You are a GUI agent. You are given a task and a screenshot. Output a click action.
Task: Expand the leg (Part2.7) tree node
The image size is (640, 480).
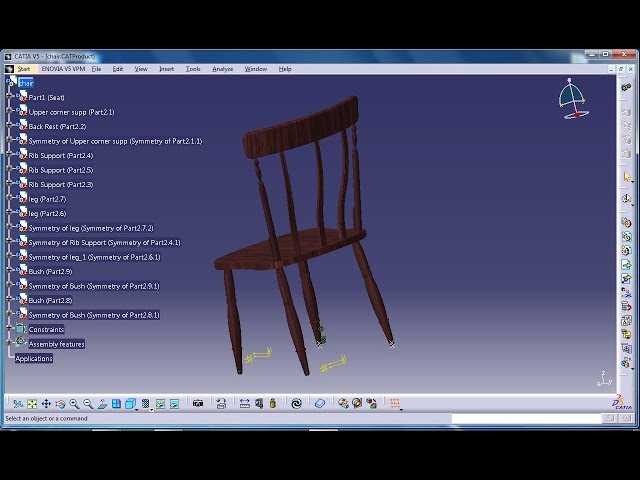coord(9,199)
